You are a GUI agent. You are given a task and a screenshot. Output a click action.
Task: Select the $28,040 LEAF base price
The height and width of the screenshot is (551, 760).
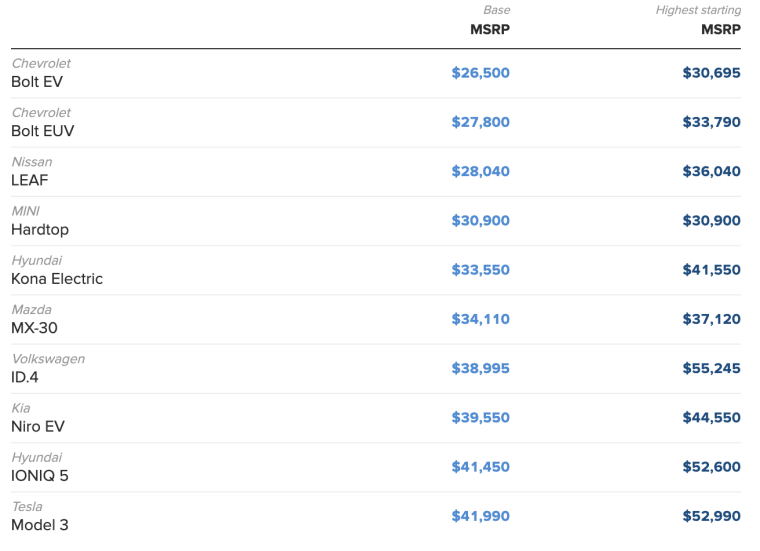[x=480, y=172]
